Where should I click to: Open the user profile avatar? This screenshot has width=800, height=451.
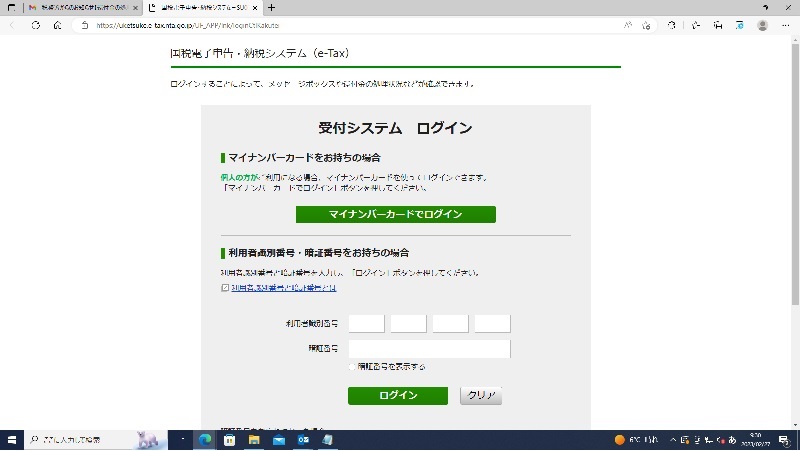[762, 25]
